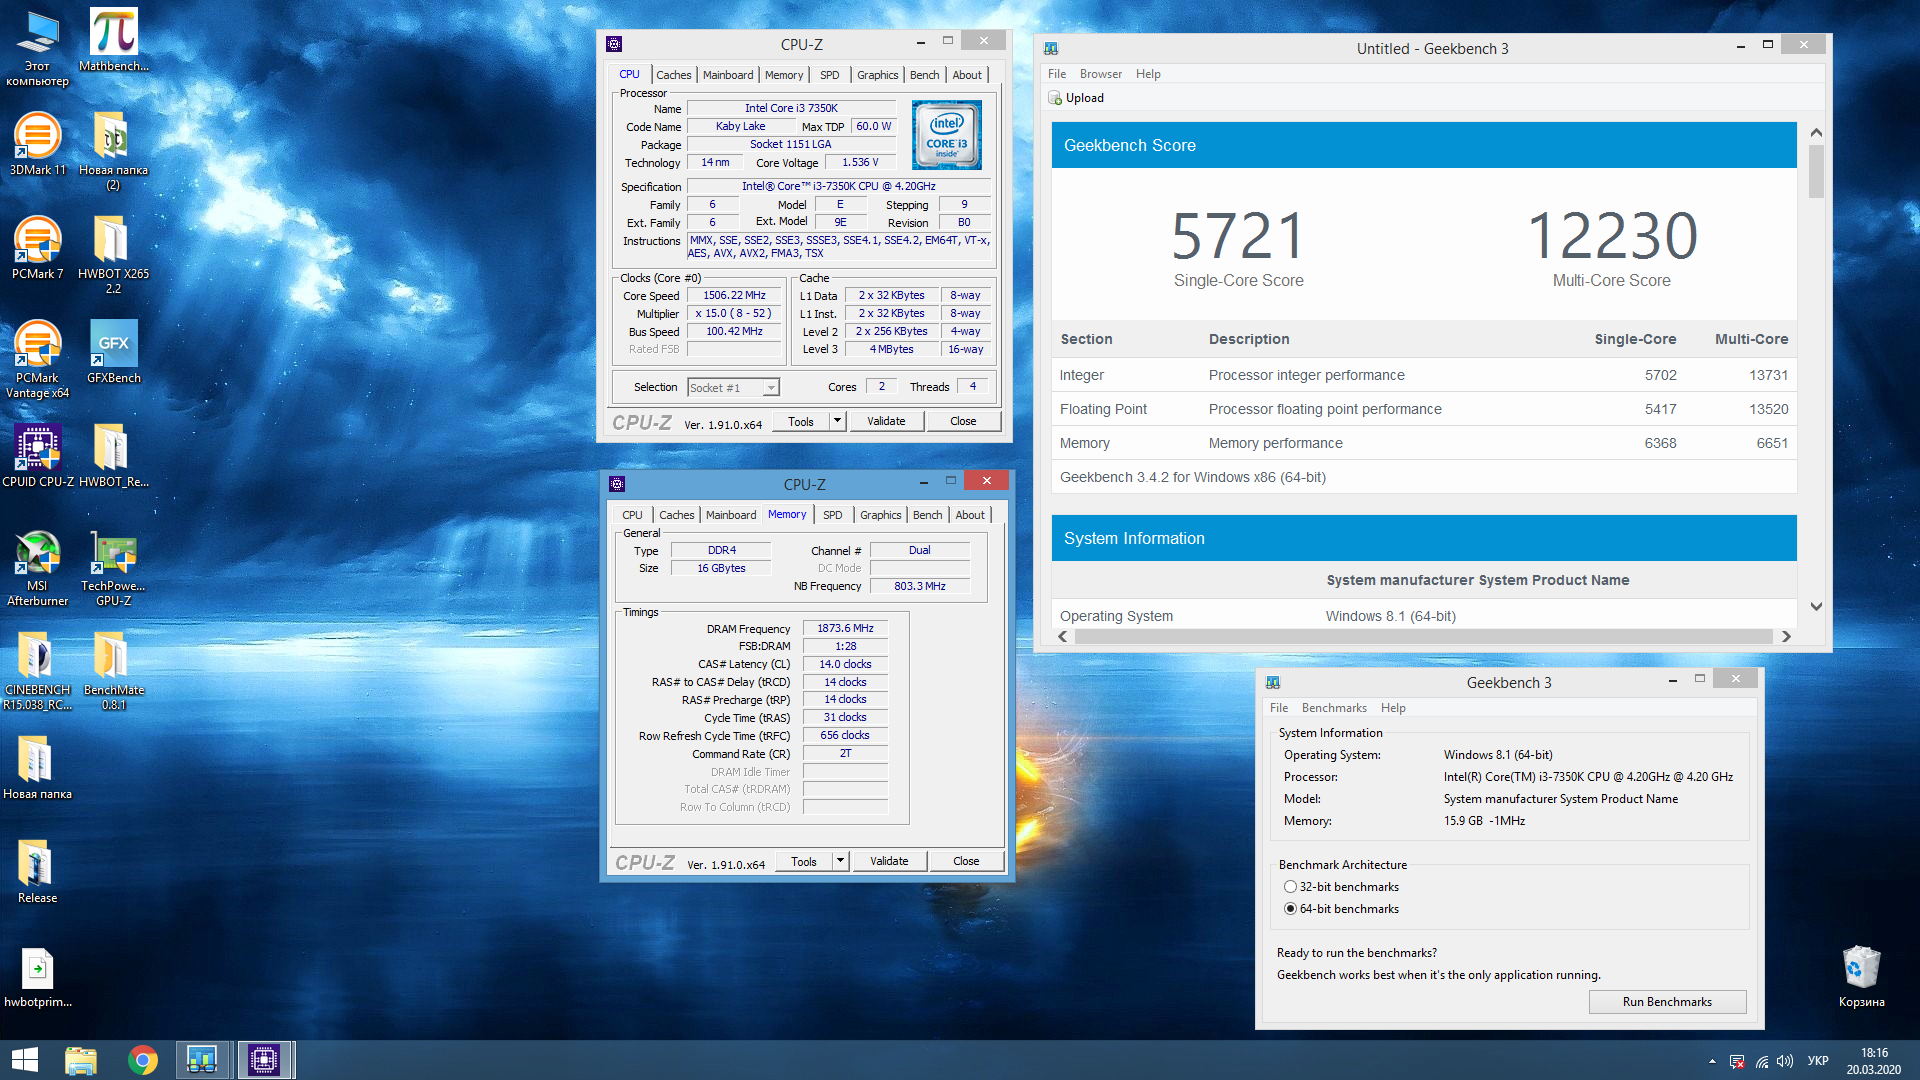Click Validate in the upper CPU-Z window
This screenshot has height=1080, width=1920.
[886, 421]
